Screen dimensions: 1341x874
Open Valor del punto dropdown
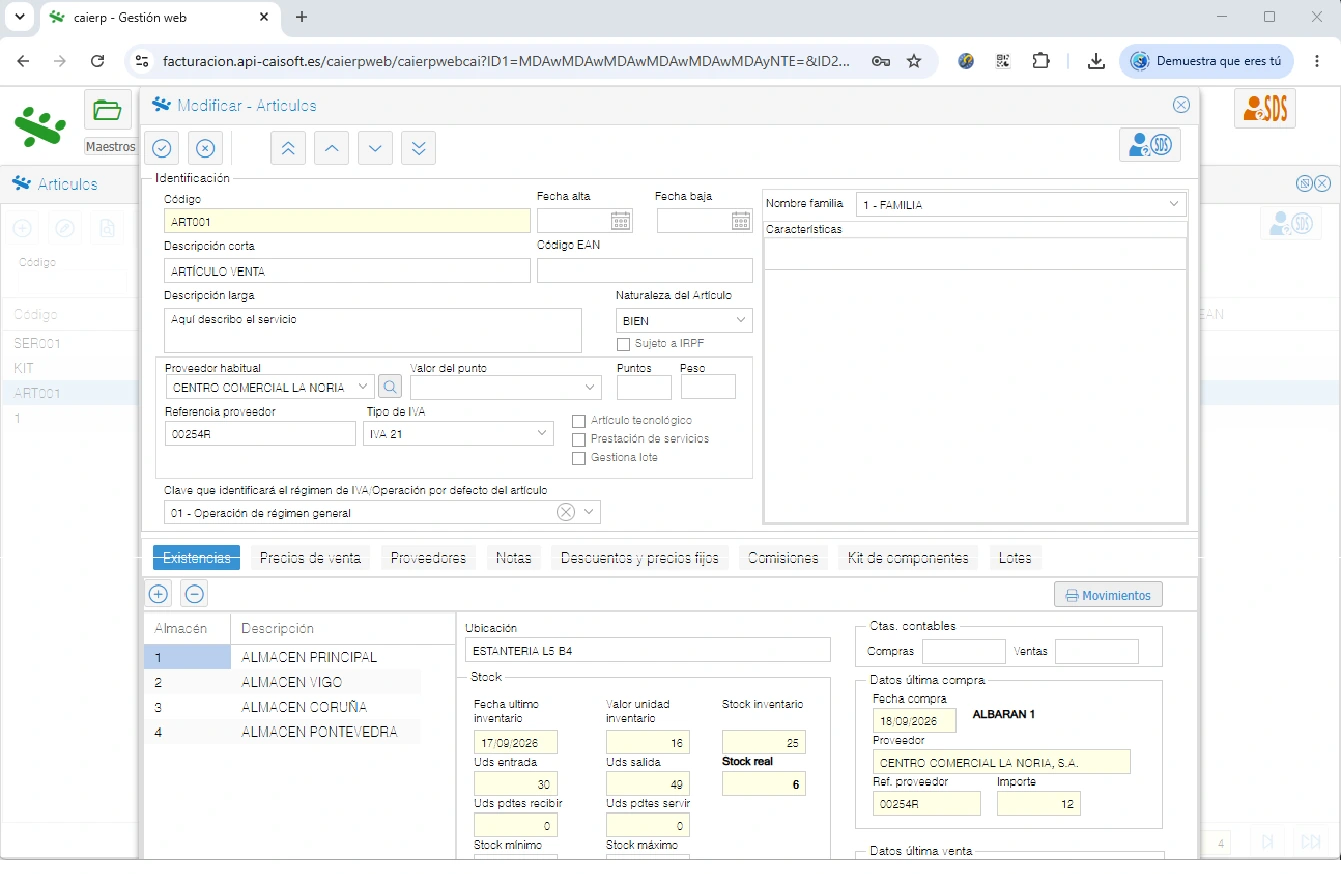(x=590, y=386)
